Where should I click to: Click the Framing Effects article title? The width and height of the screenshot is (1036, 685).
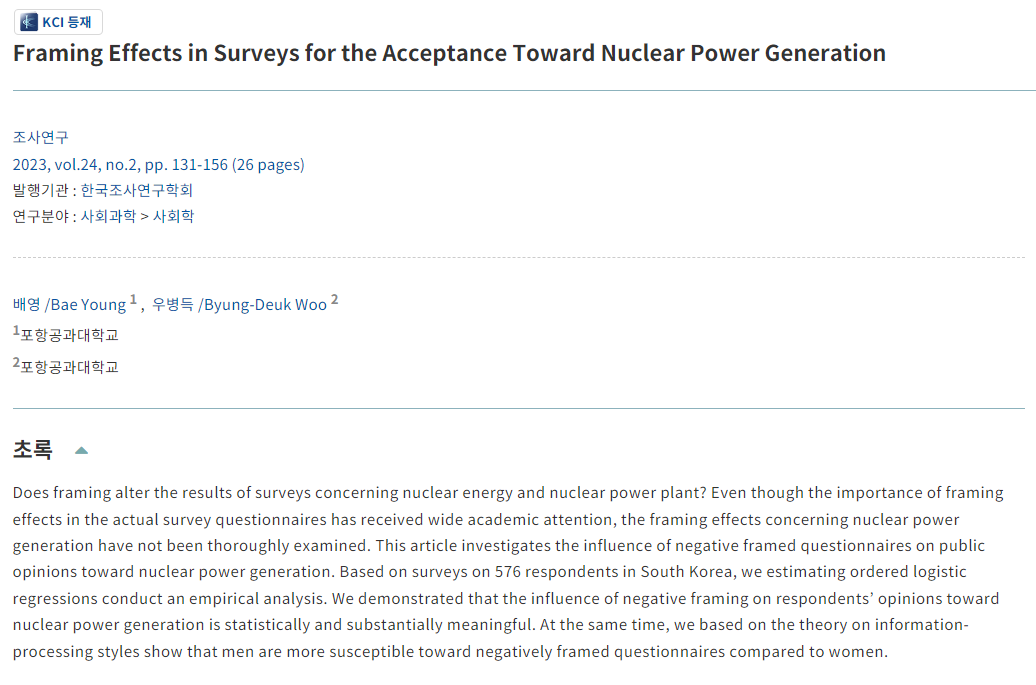tap(449, 54)
